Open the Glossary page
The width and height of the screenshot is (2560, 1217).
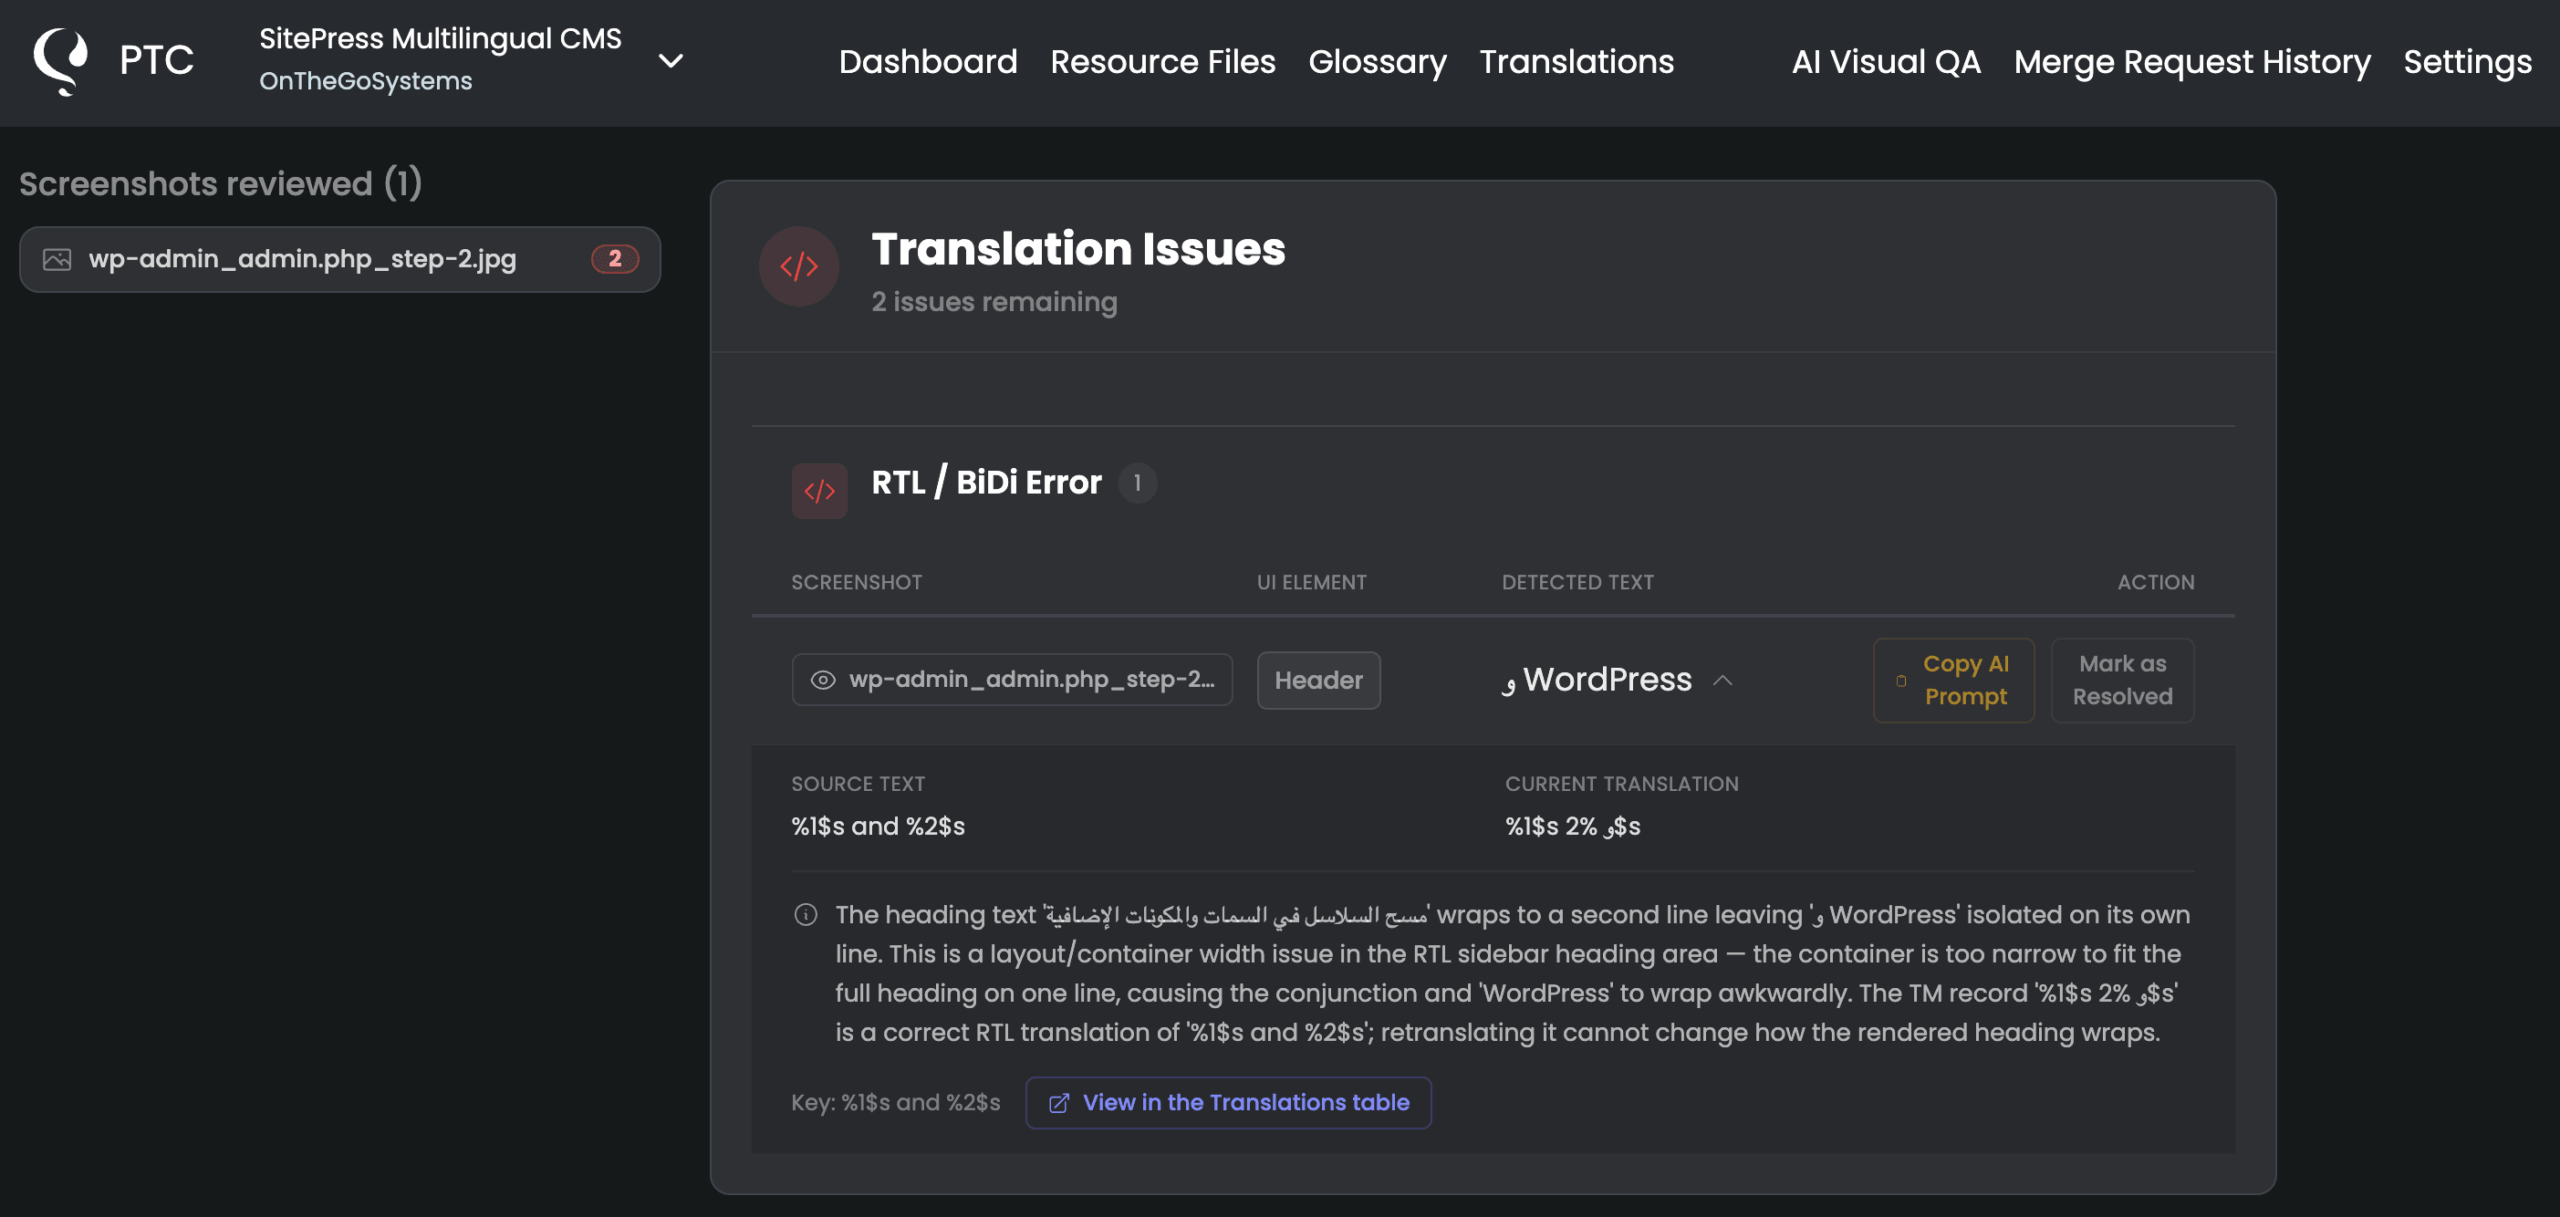tap(1377, 61)
